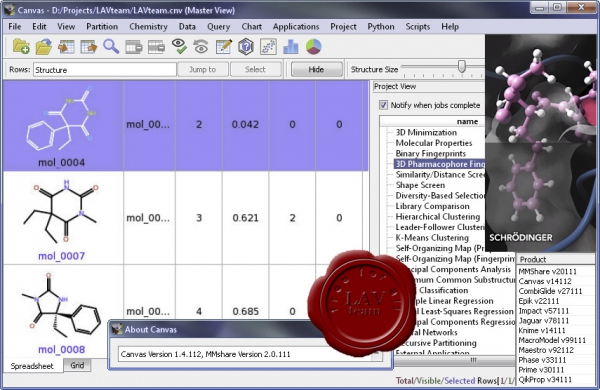The width and height of the screenshot is (600, 390).
Task: Select Binary Fingerprints tree item
Action: click(430, 153)
